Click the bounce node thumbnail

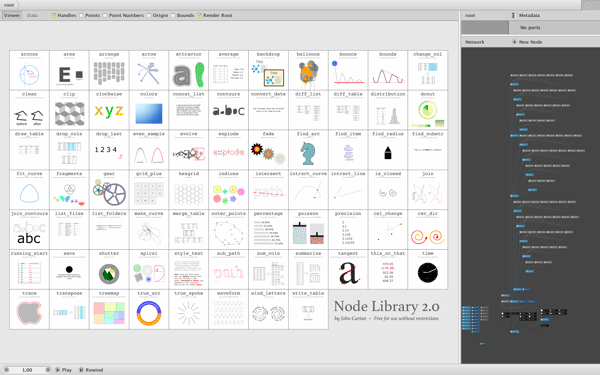(348, 70)
